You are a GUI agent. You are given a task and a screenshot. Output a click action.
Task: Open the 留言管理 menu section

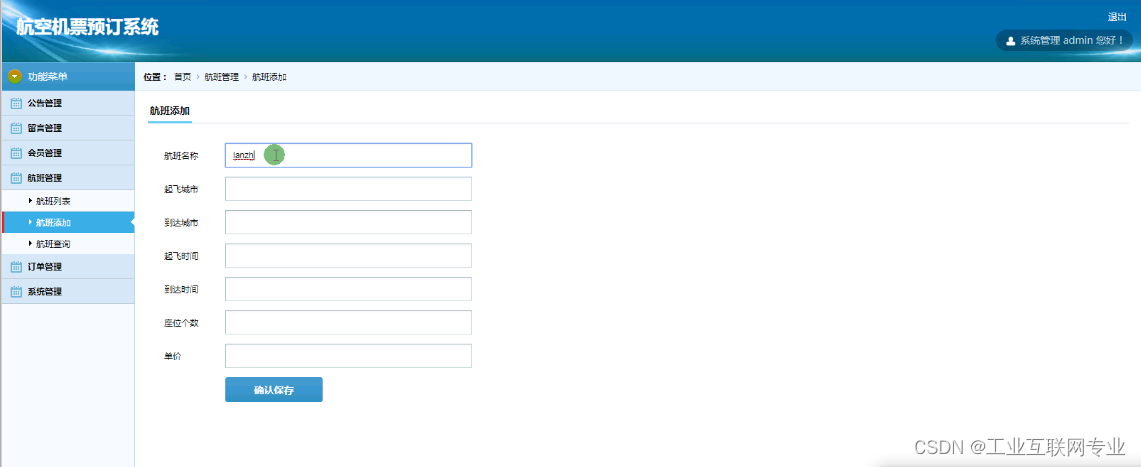(x=68, y=128)
